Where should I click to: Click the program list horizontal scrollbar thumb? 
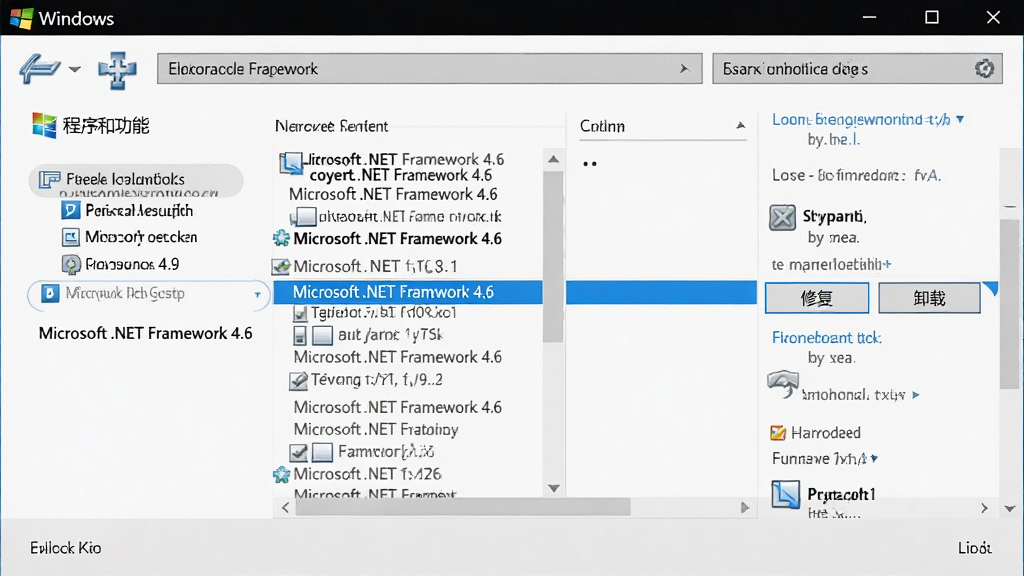tap(463, 507)
